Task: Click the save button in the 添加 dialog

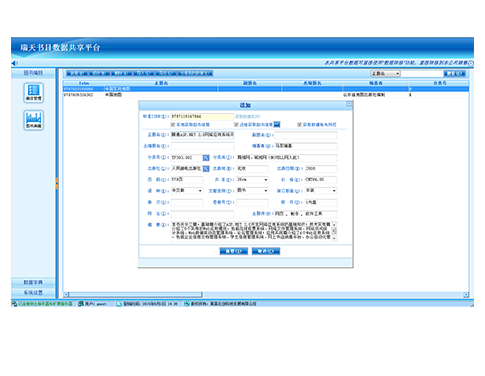Action: tap(234, 251)
